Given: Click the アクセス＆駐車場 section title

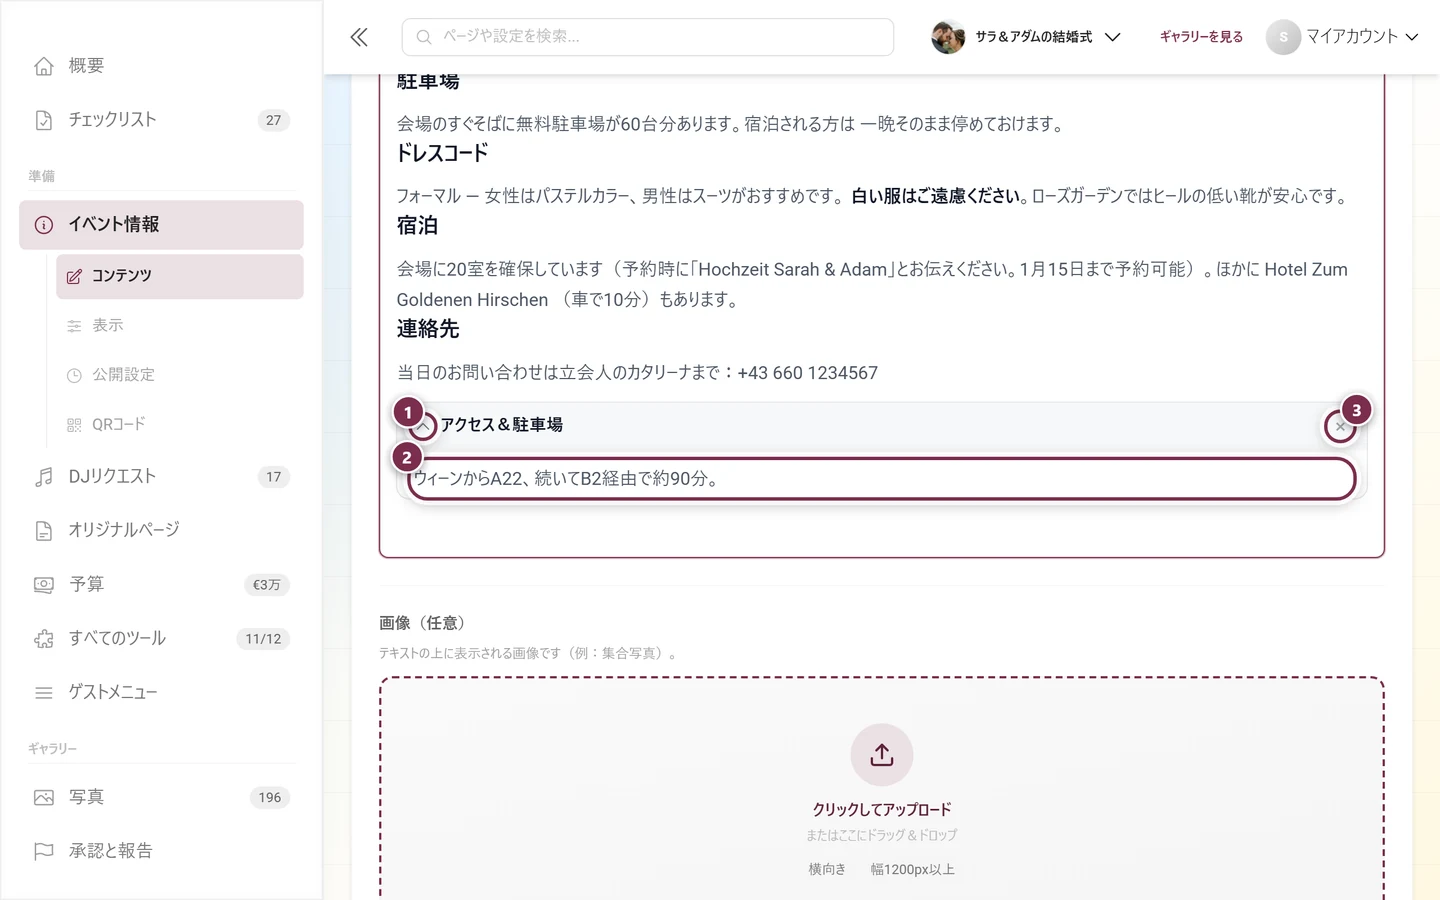Looking at the screenshot, I should coord(502,425).
